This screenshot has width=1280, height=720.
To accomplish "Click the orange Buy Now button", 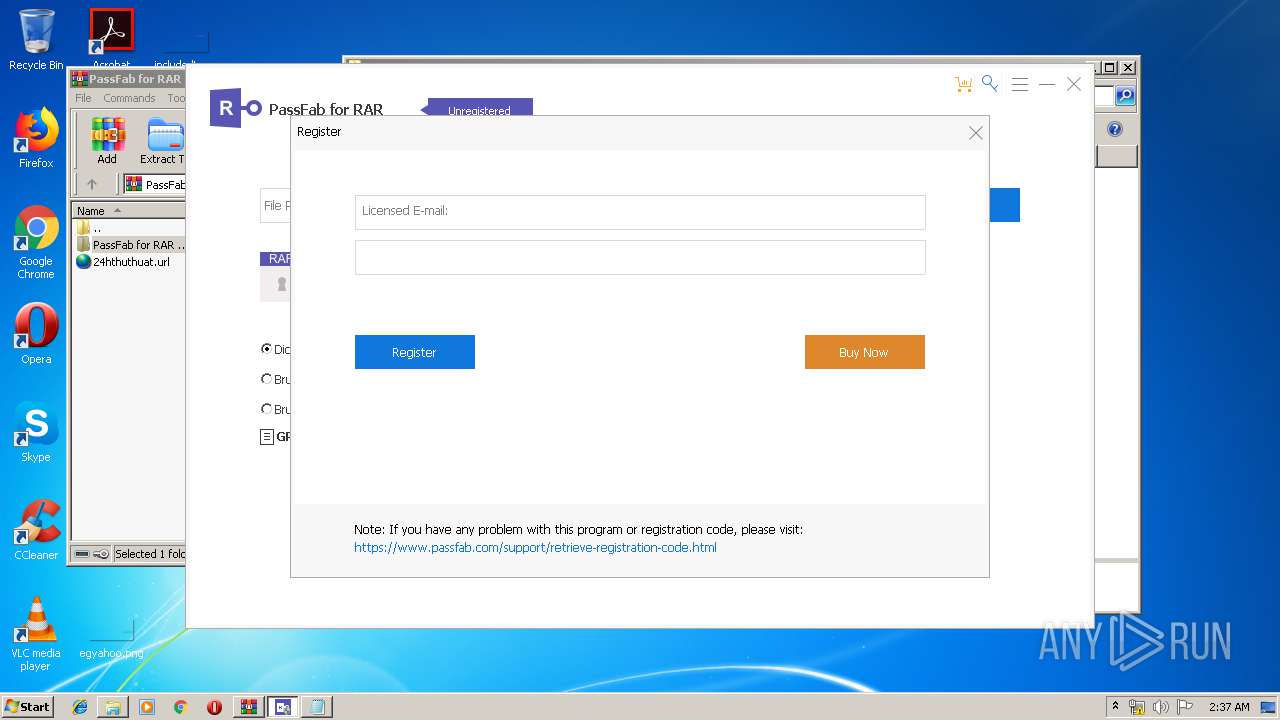I will pyautogui.click(x=865, y=352).
